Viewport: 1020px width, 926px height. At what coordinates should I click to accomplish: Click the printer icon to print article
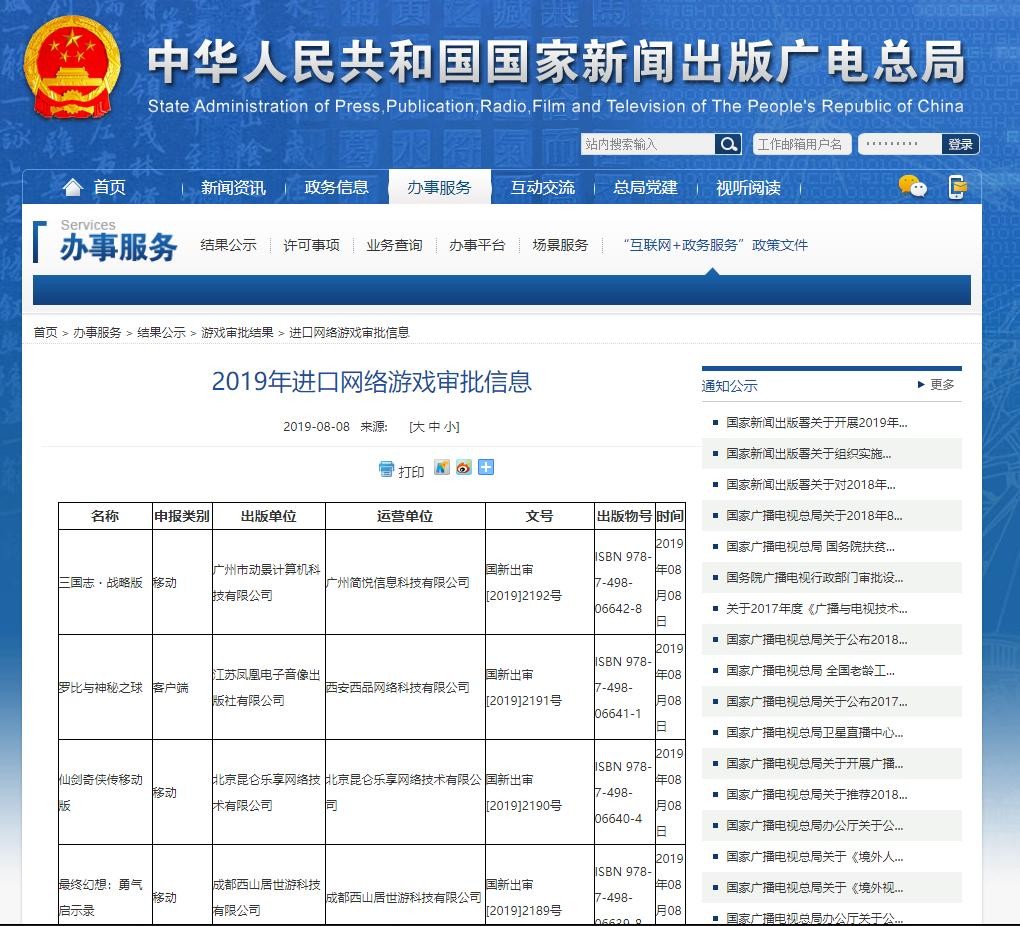coord(387,470)
